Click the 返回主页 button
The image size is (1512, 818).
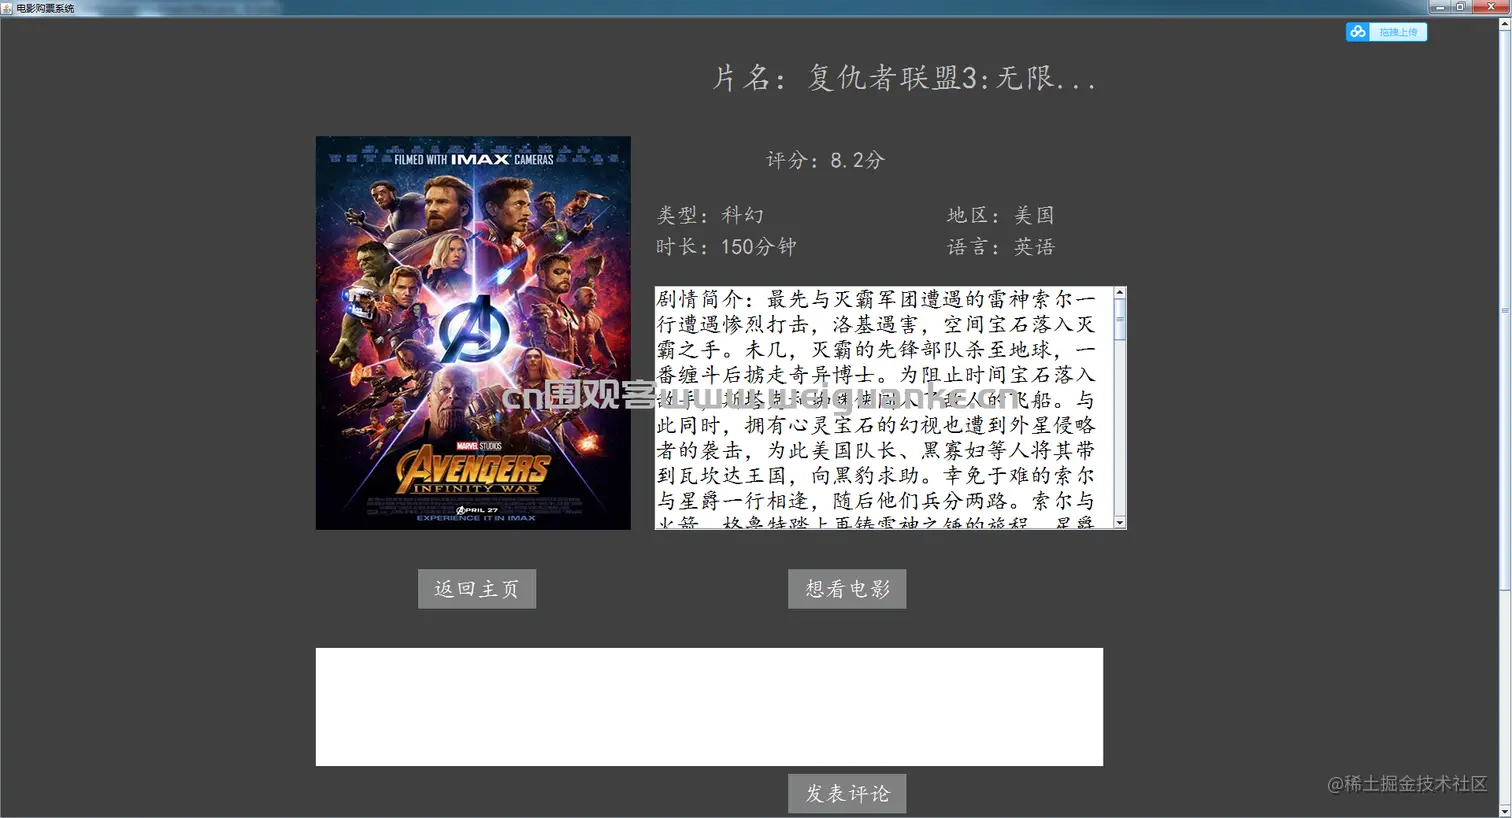(477, 589)
